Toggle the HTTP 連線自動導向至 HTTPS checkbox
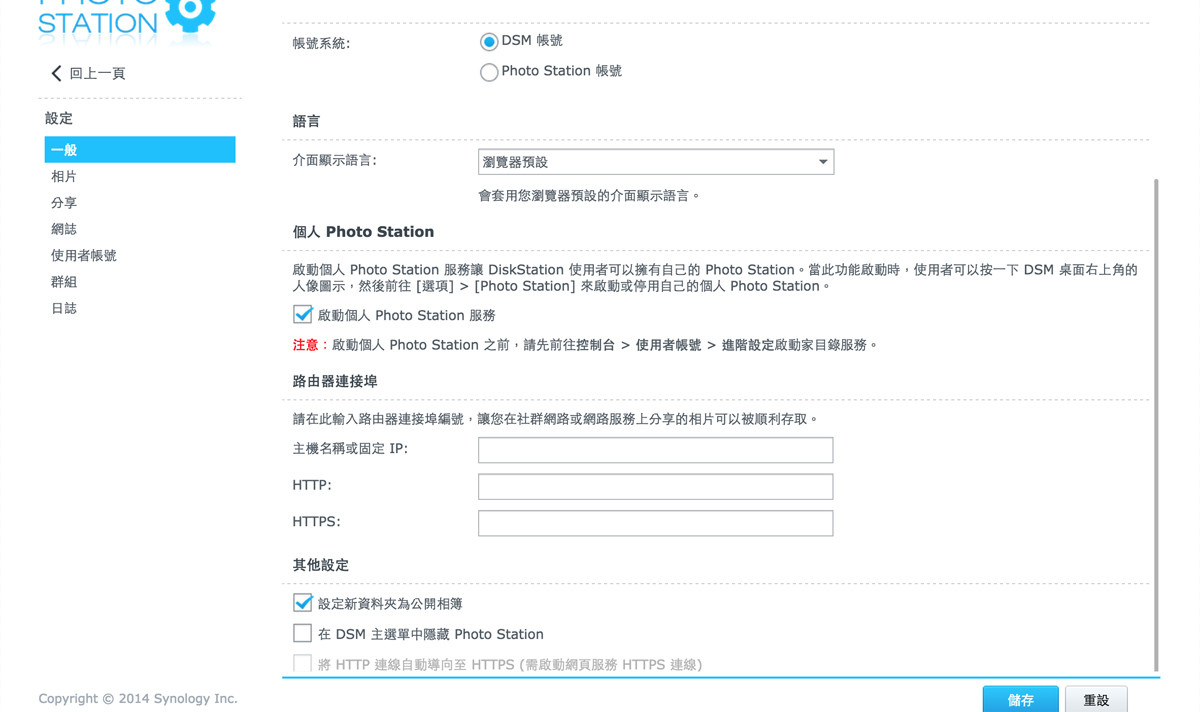 click(x=302, y=663)
